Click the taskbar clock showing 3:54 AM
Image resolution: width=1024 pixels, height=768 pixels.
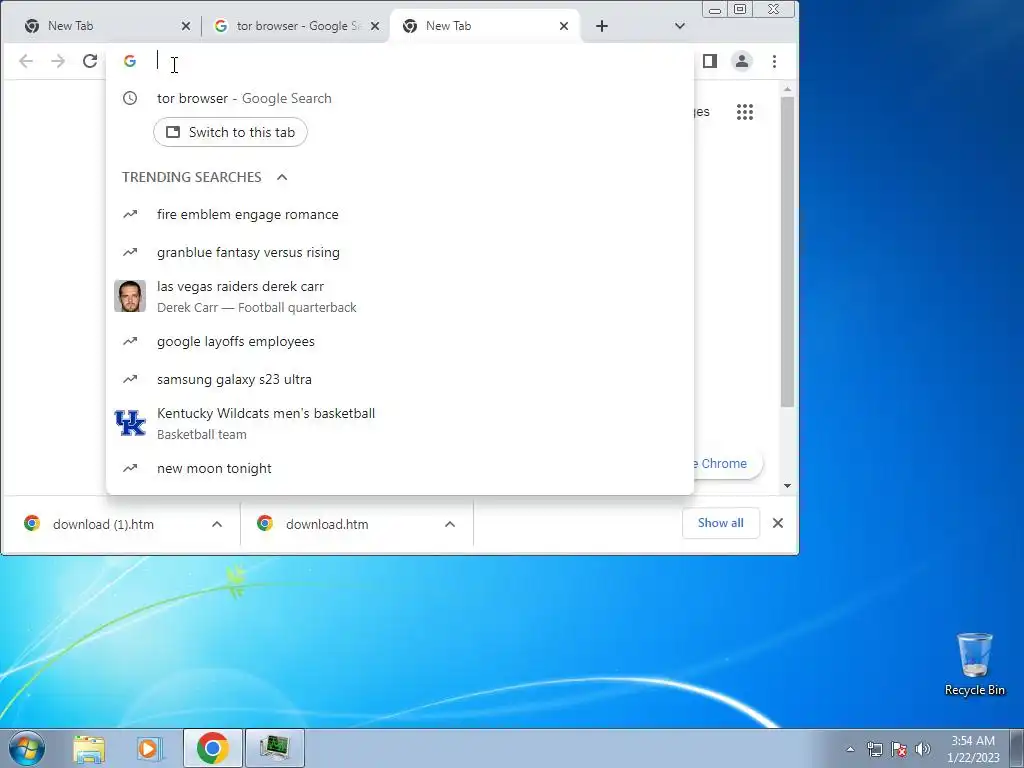click(x=973, y=749)
